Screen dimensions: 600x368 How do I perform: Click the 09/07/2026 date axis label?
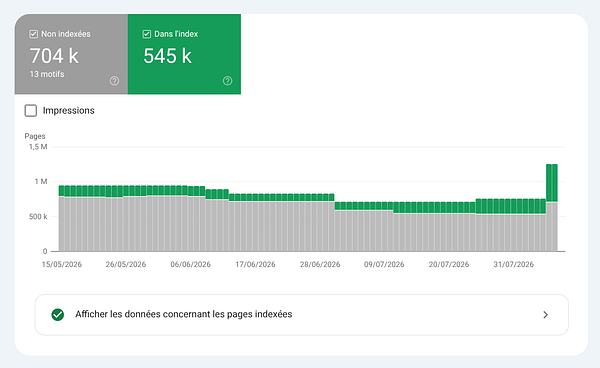pos(384,264)
